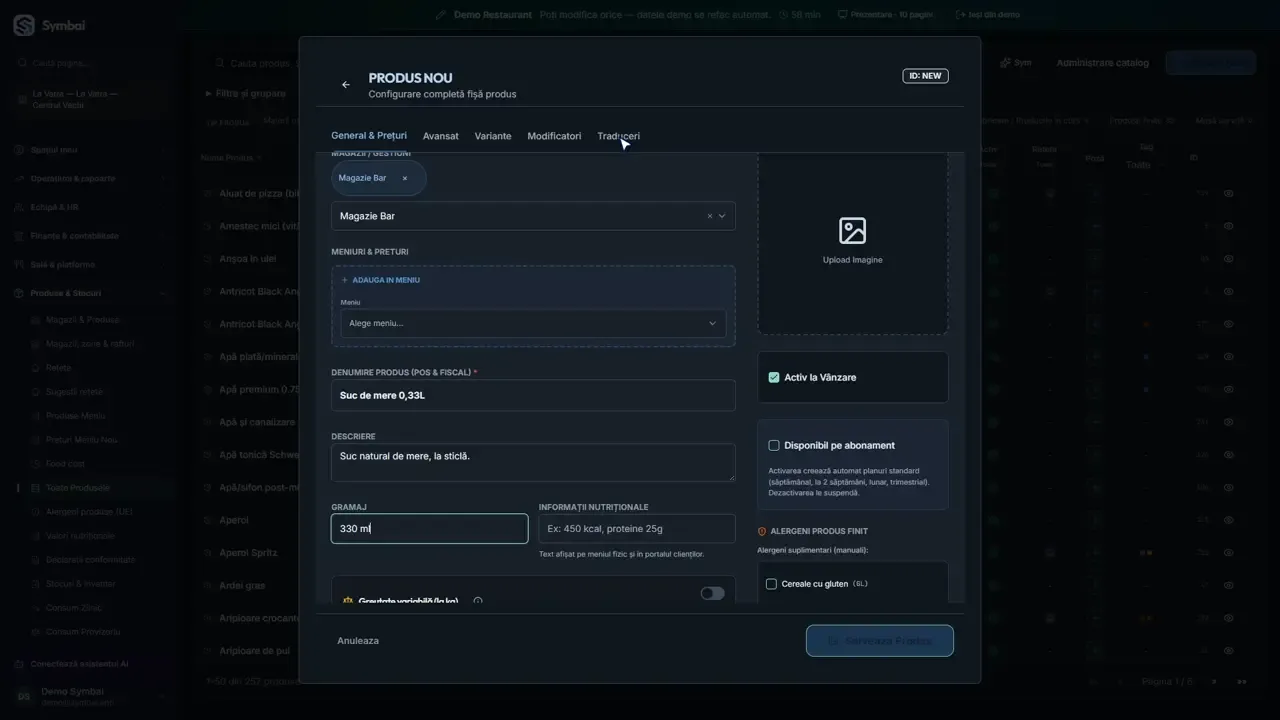This screenshot has height=720, width=1280.
Task: Click the back arrow beside Produs Nou
Action: [346, 85]
